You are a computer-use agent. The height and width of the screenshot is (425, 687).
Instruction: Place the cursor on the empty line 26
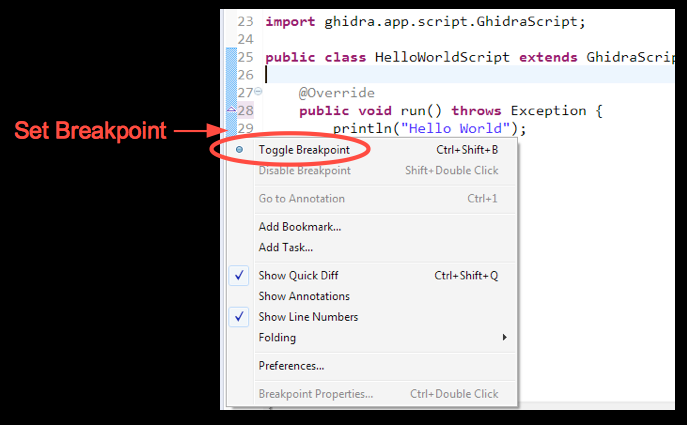[400, 75]
